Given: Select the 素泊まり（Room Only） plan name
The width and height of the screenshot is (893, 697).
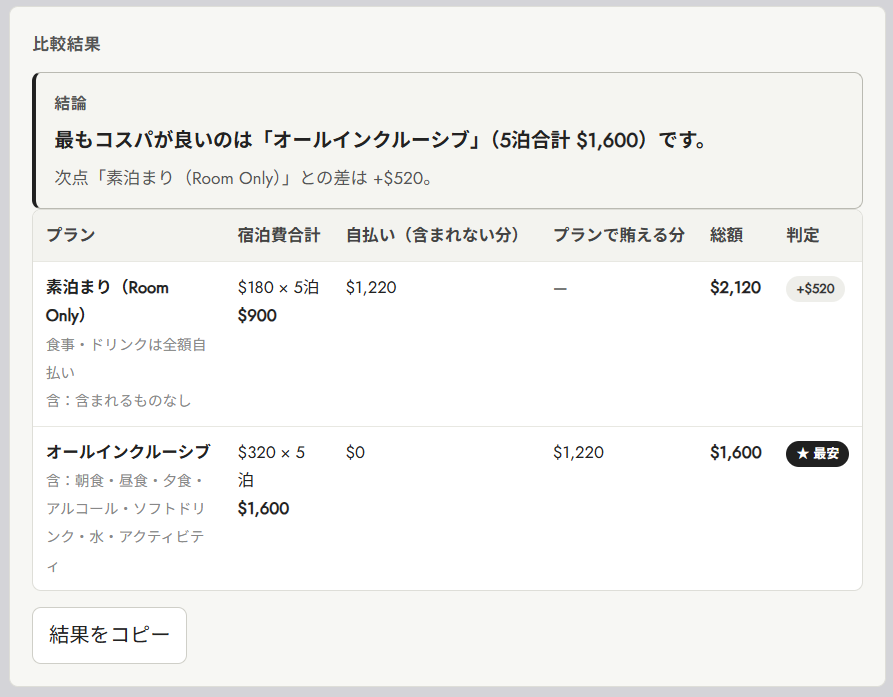Looking at the screenshot, I should tap(107, 301).
